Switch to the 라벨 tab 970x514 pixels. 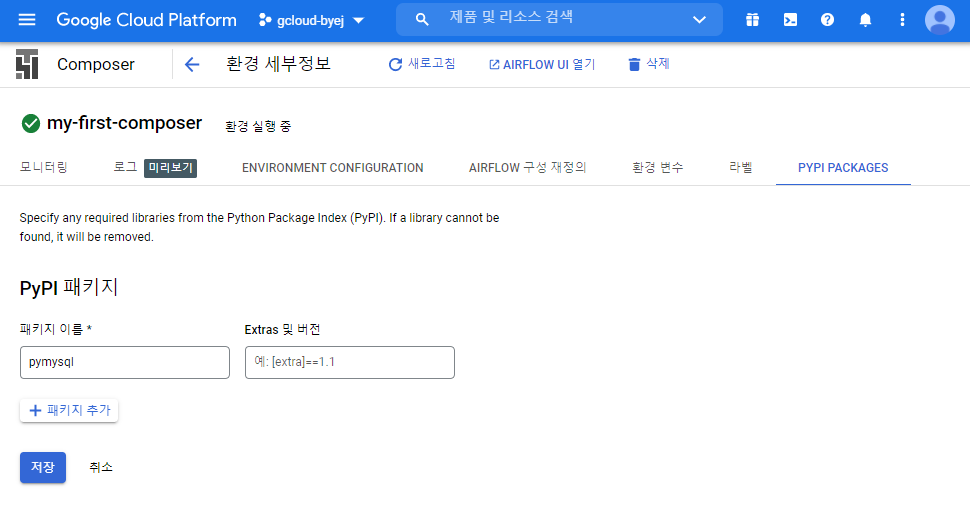[740, 168]
